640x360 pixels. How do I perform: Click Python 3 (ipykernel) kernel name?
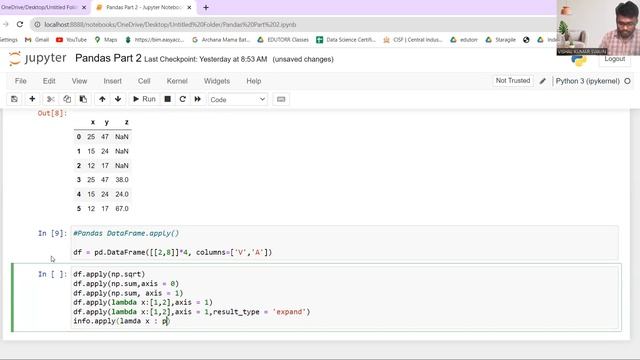587,81
